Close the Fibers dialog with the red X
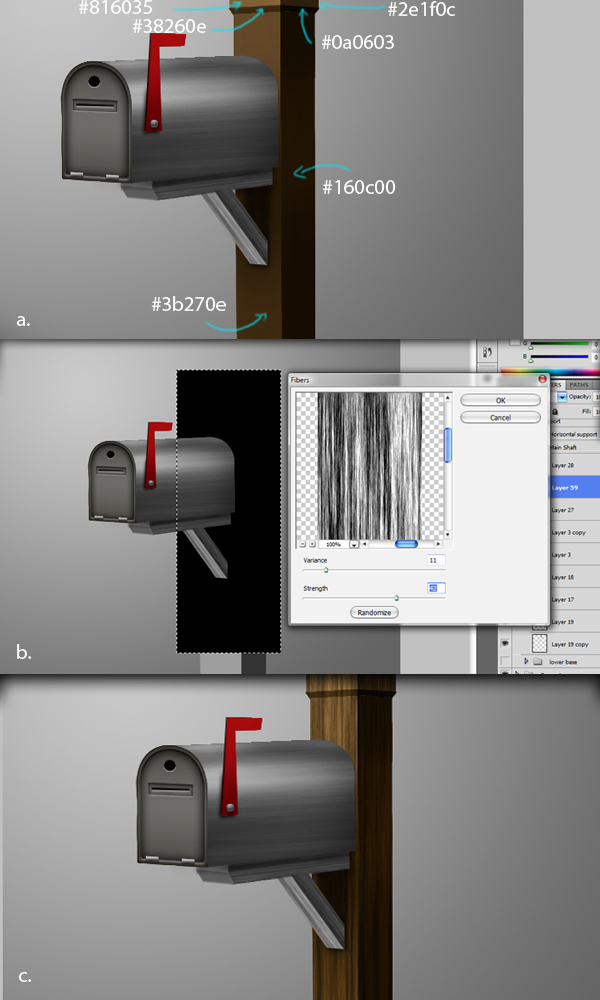 (x=543, y=379)
